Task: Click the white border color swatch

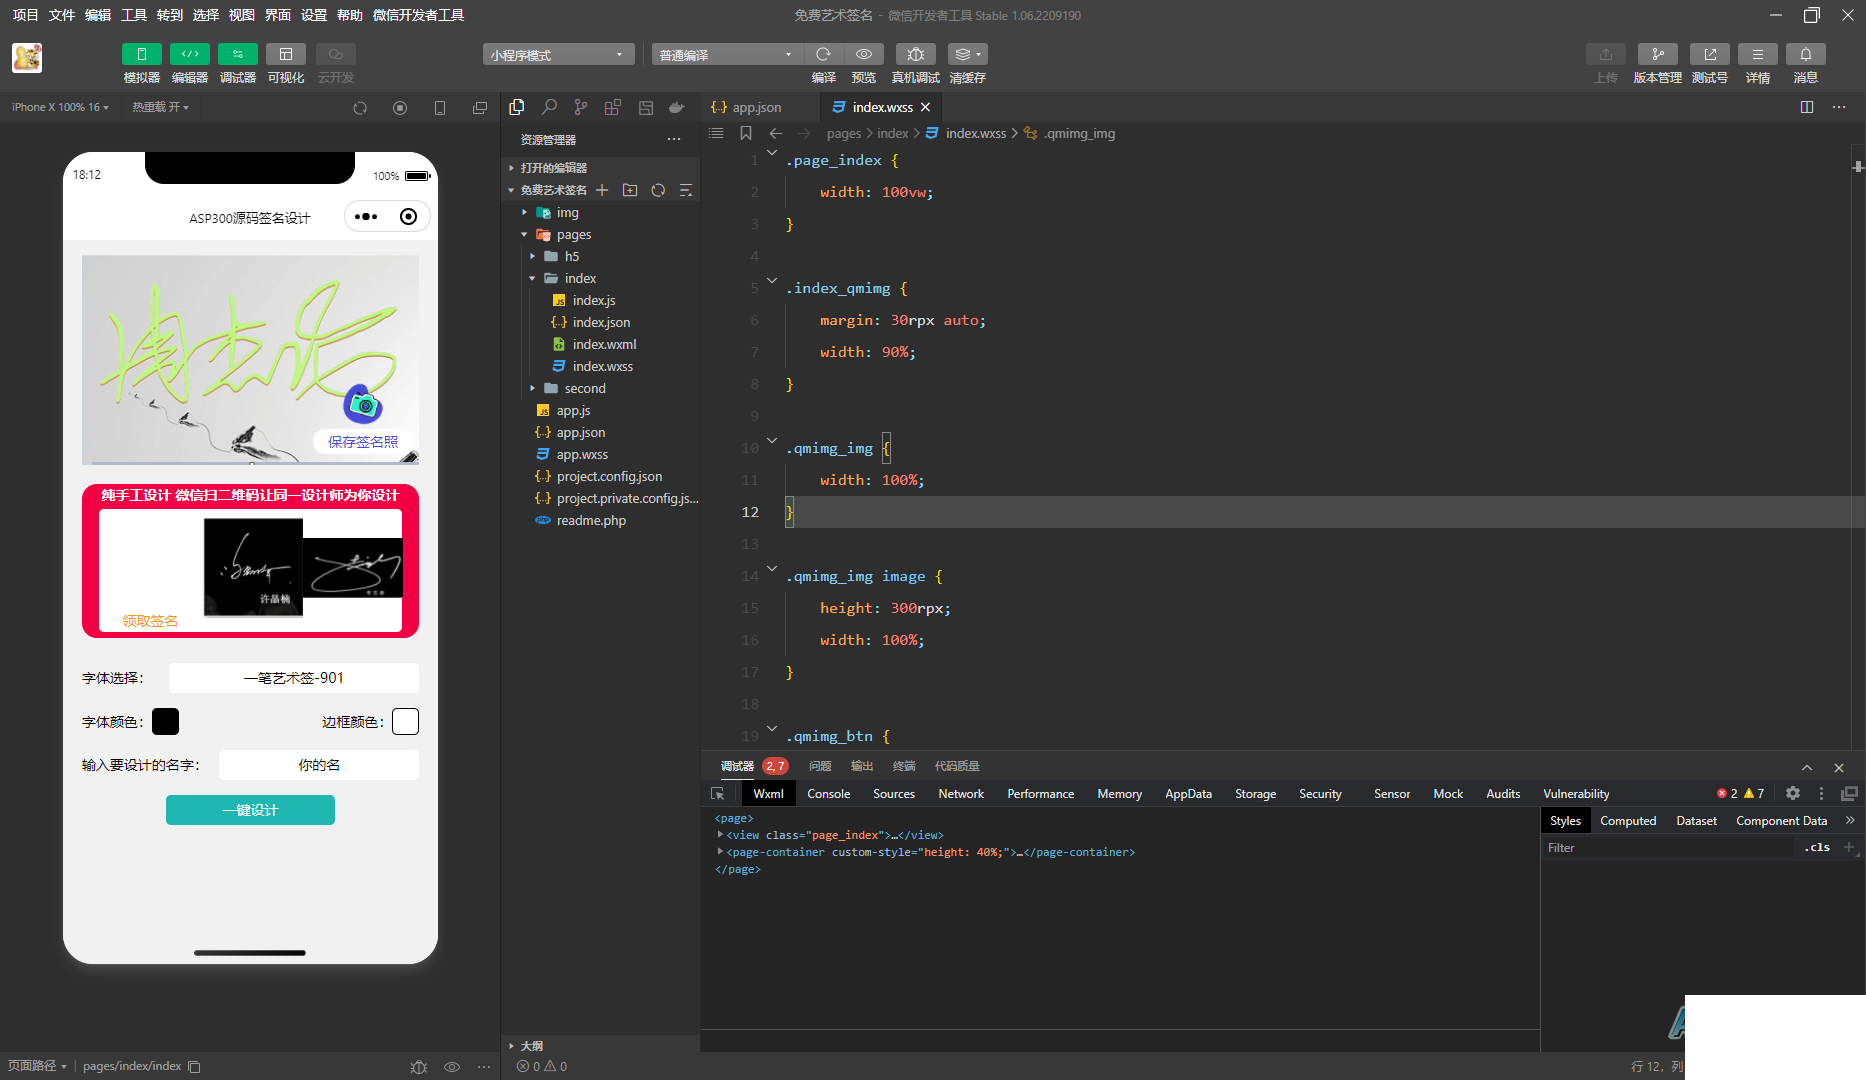Action: tap(405, 721)
